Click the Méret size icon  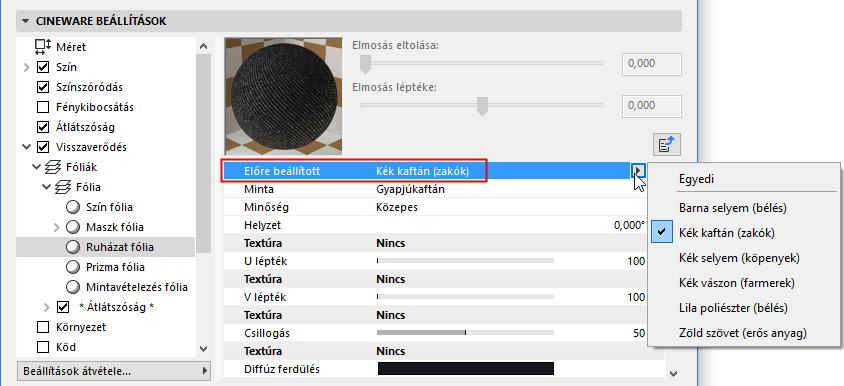click(43, 47)
